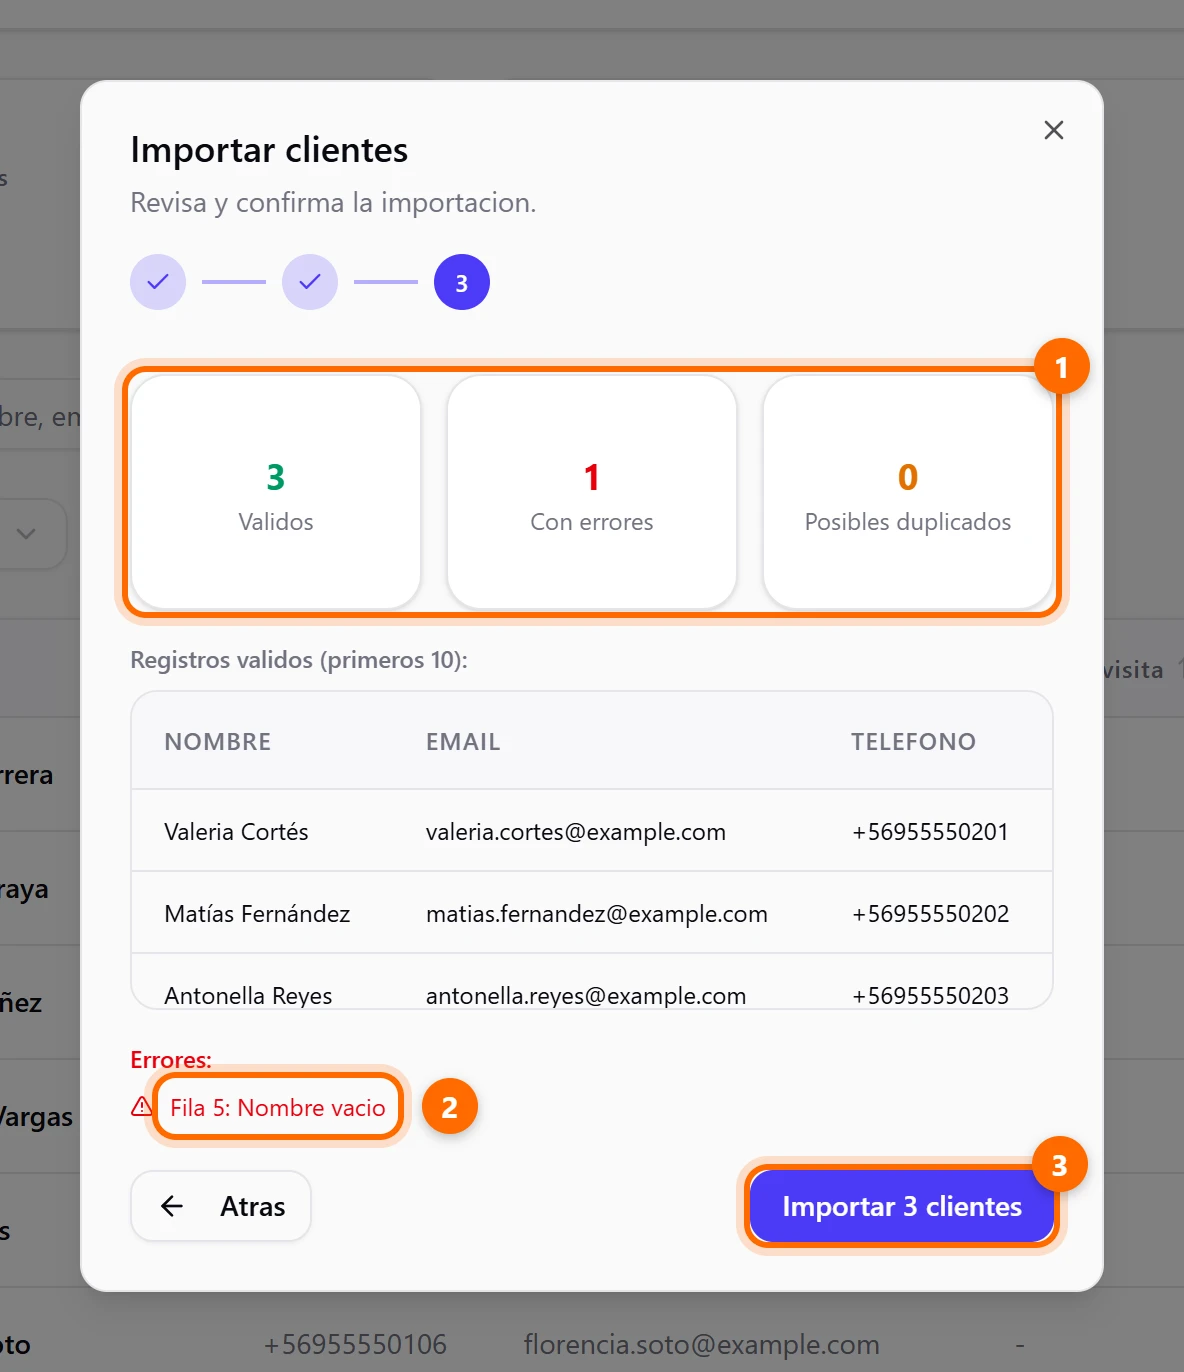
Task: Click the Posibles duplicados count card
Action: (908, 492)
